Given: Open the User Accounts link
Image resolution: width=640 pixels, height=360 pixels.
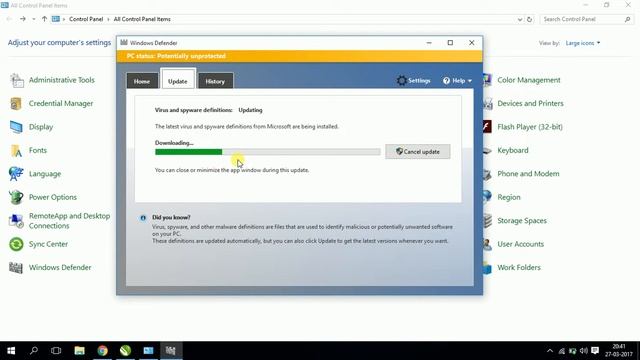Looking at the screenshot, I should pos(520,244).
